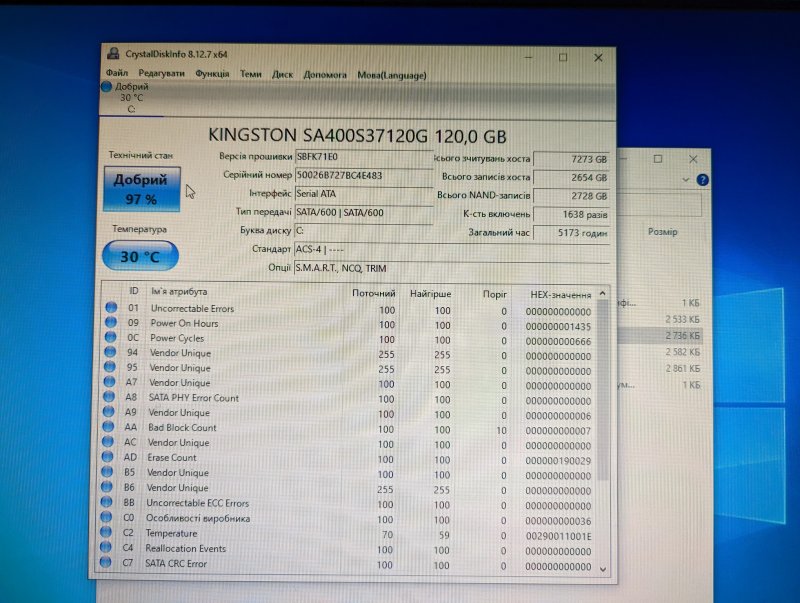Select the status circle for SATA PHY Error Count
Image resolution: width=800 pixels, height=603 pixels.
coord(111,398)
